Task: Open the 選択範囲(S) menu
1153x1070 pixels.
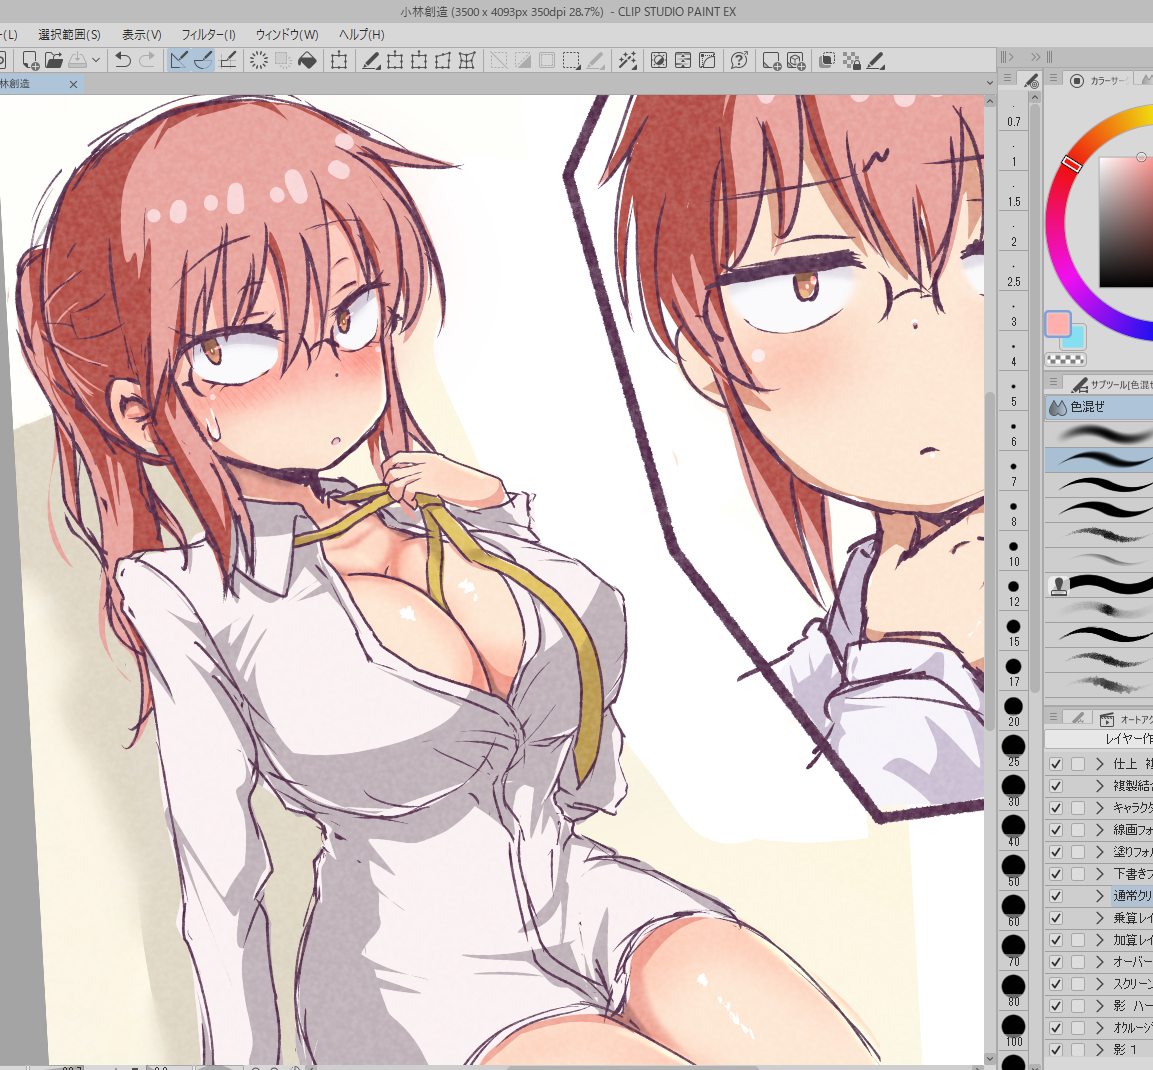Action: [69, 35]
